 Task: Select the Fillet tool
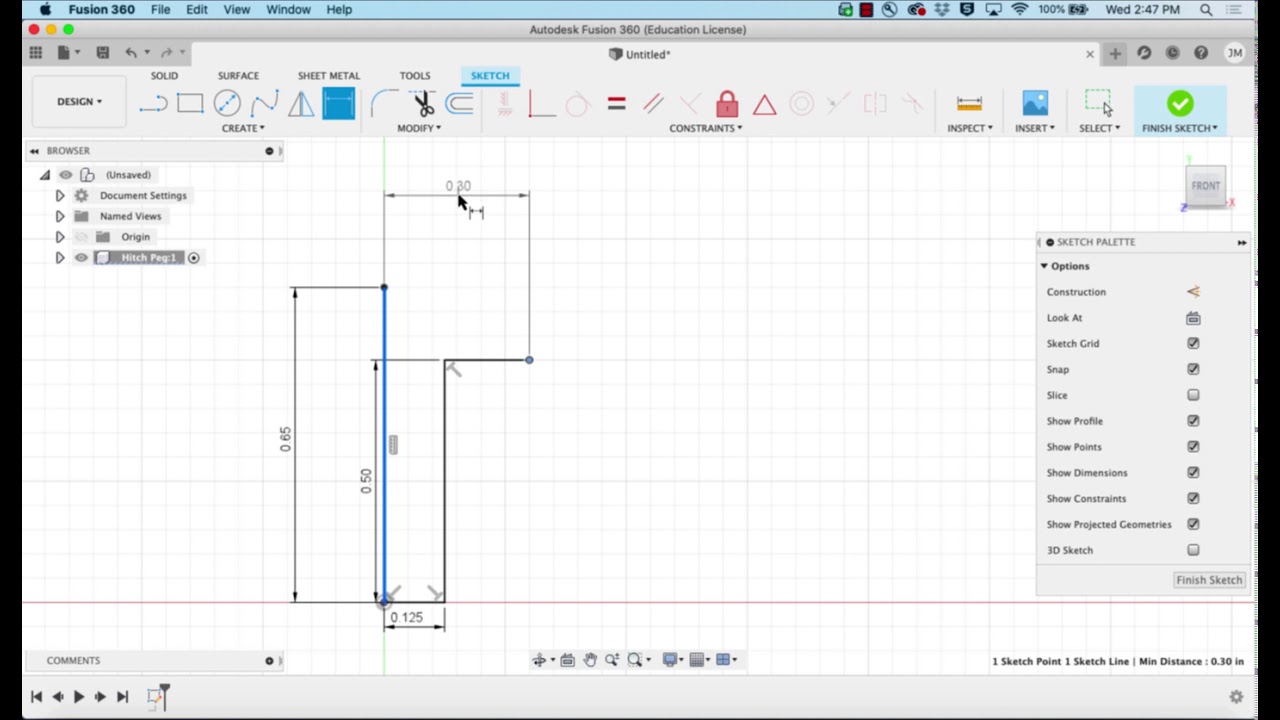[383, 103]
